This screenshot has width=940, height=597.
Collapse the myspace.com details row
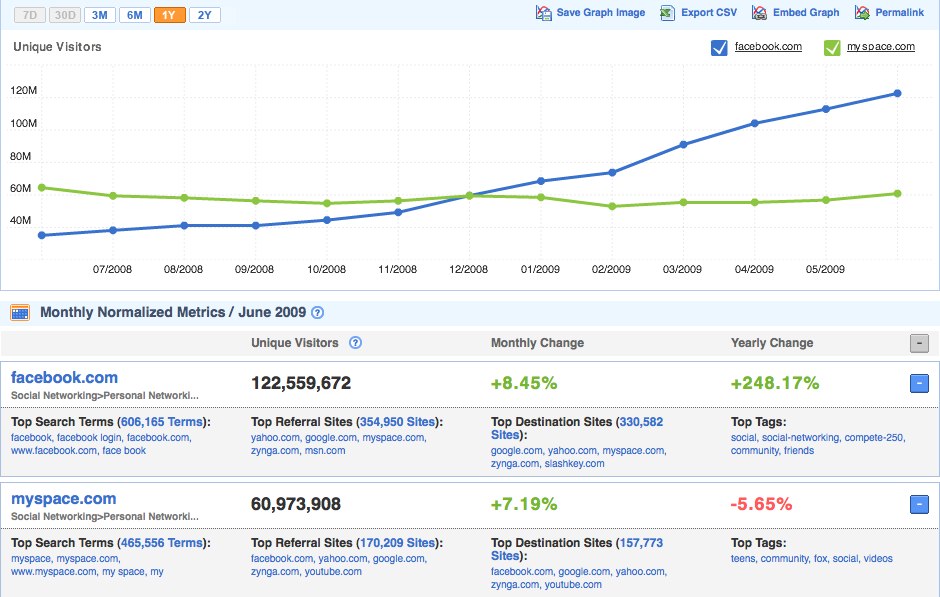point(919,504)
